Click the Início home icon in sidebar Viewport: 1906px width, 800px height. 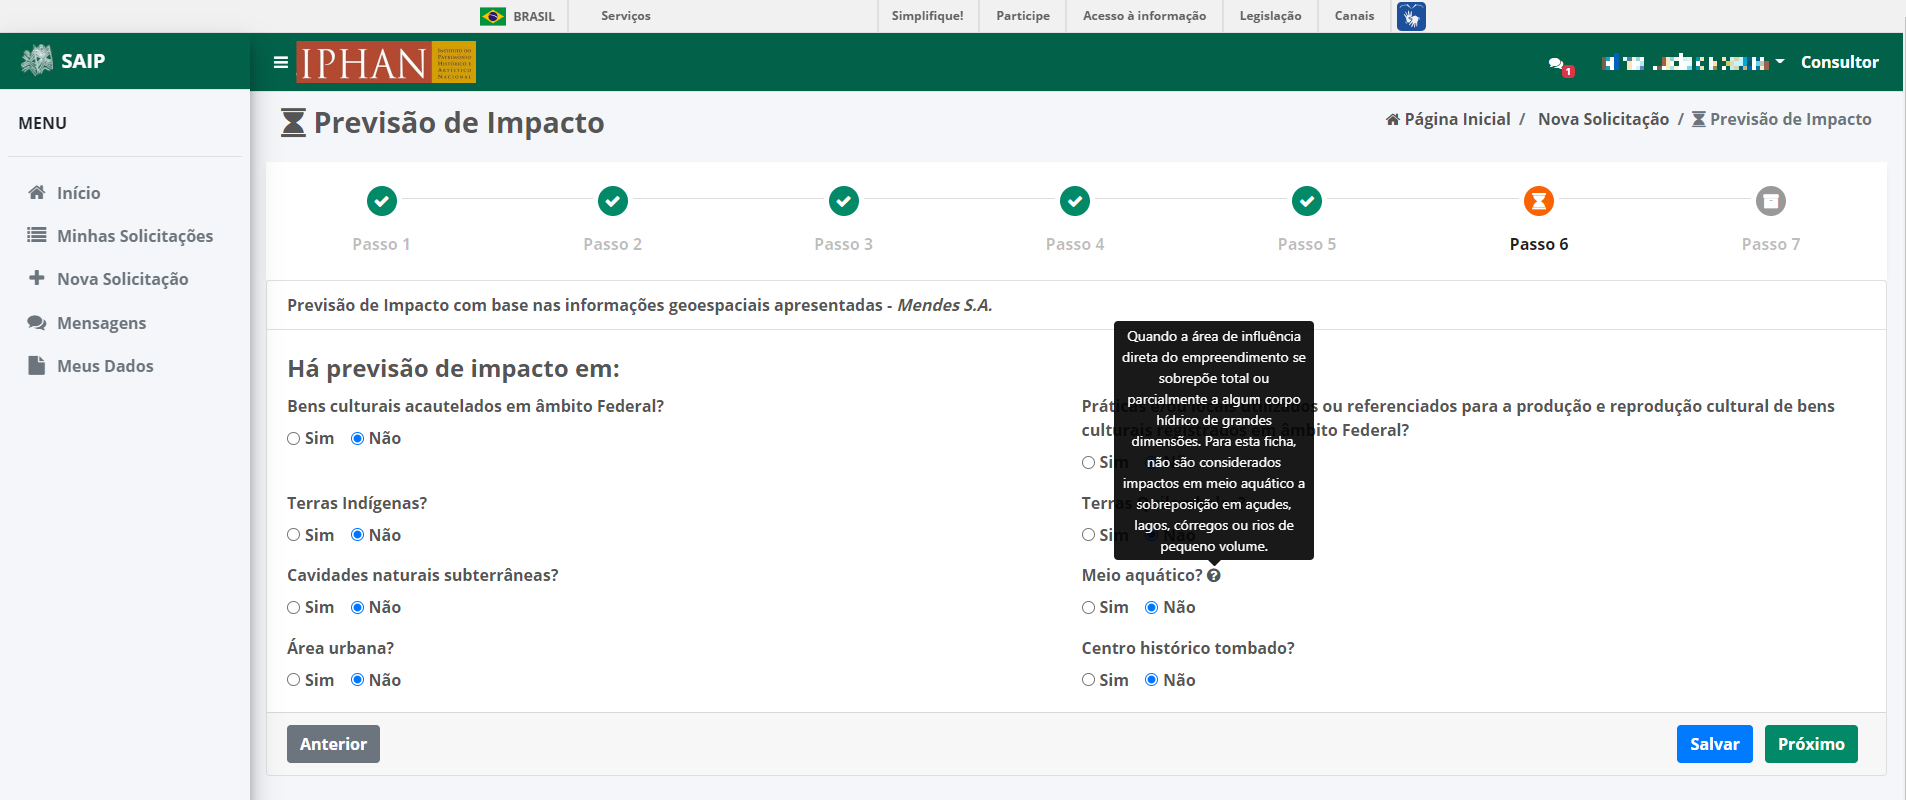pos(37,192)
